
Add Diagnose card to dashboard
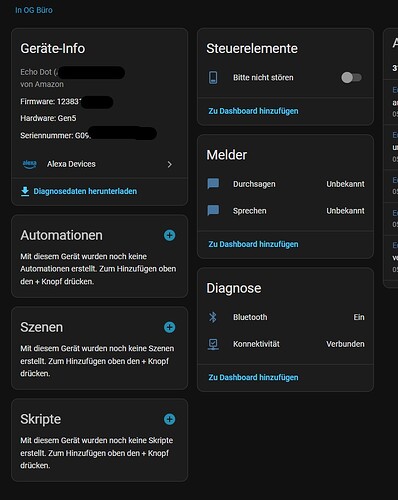[253, 377]
